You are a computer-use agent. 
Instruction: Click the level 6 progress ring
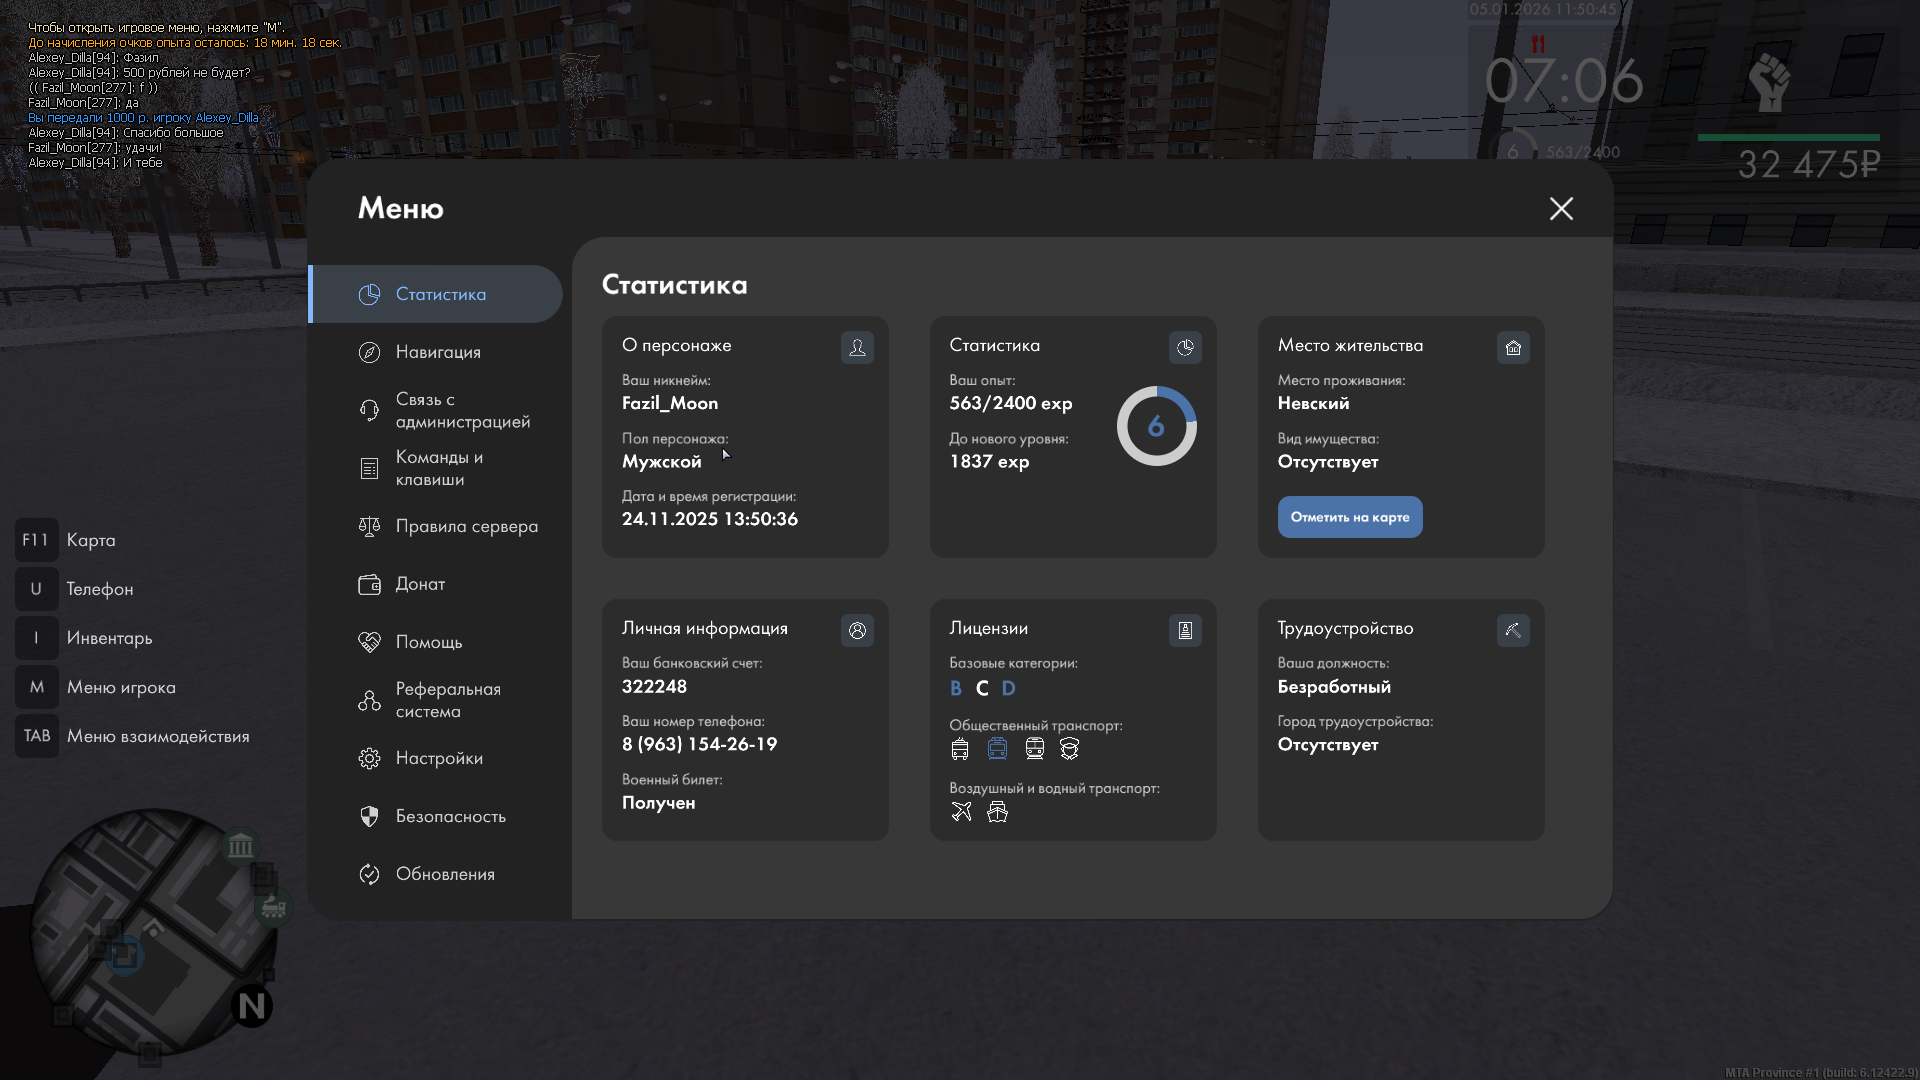pyautogui.click(x=1156, y=427)
